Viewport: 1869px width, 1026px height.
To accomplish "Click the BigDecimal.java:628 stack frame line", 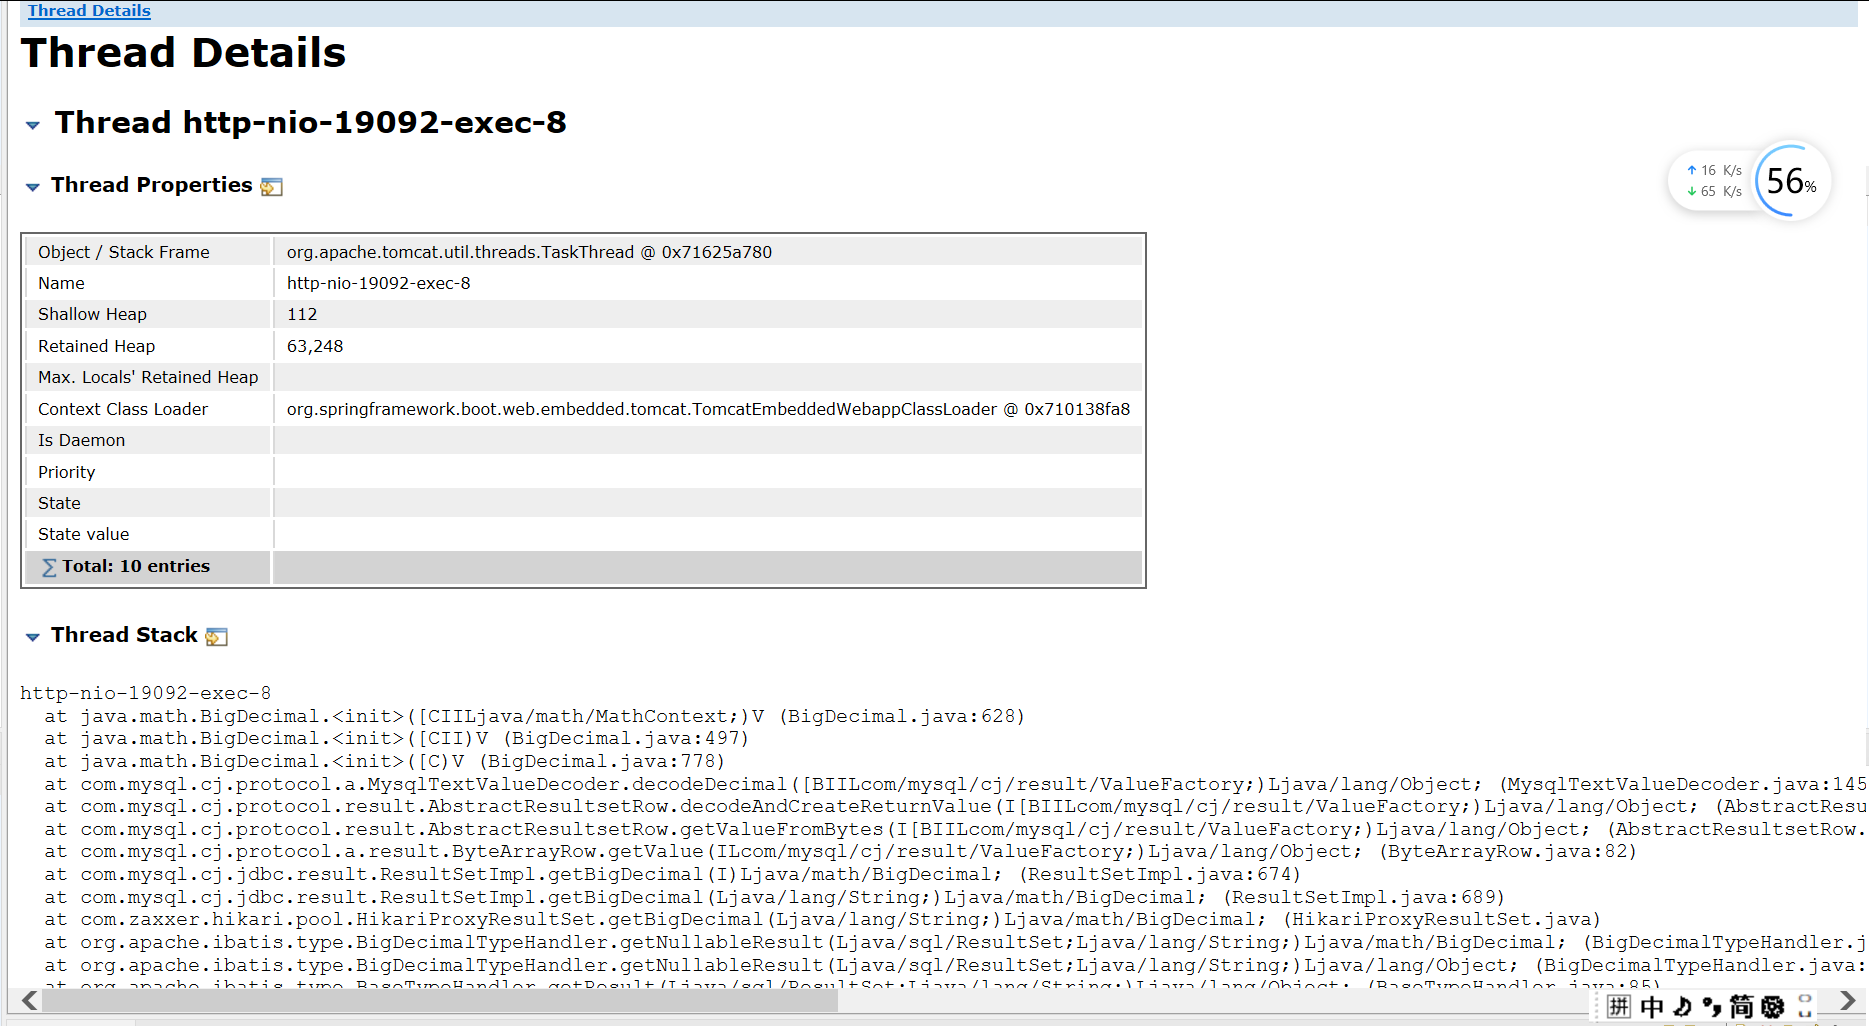I will click(534, 716).
